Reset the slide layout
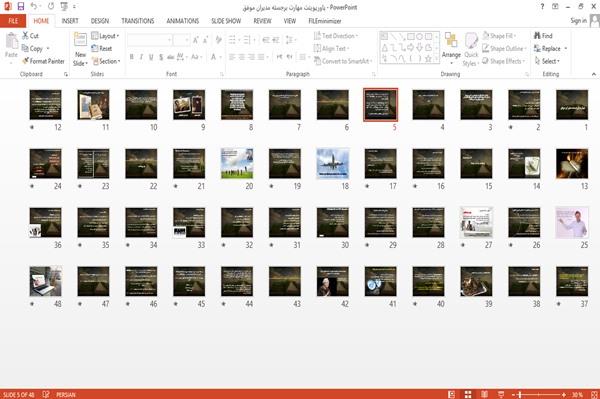This screenshot has height=399, width=600. pos(101,48)
